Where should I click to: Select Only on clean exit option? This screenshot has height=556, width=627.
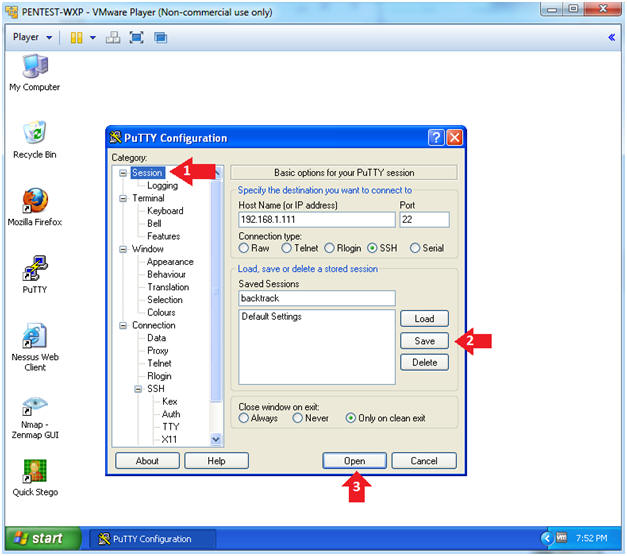pos(385,418)
